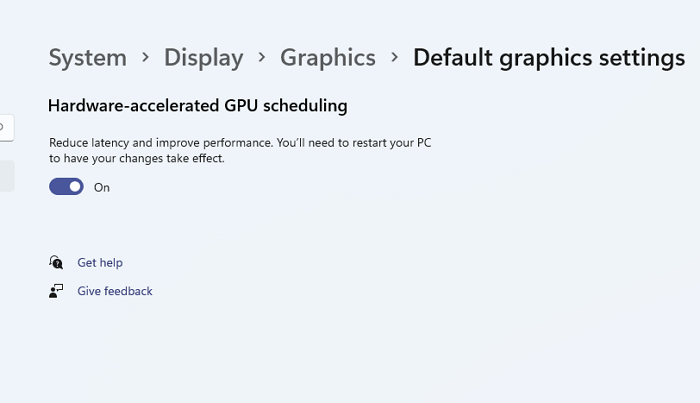
Task: Click the Get help icon
Action: pos(56,262)
